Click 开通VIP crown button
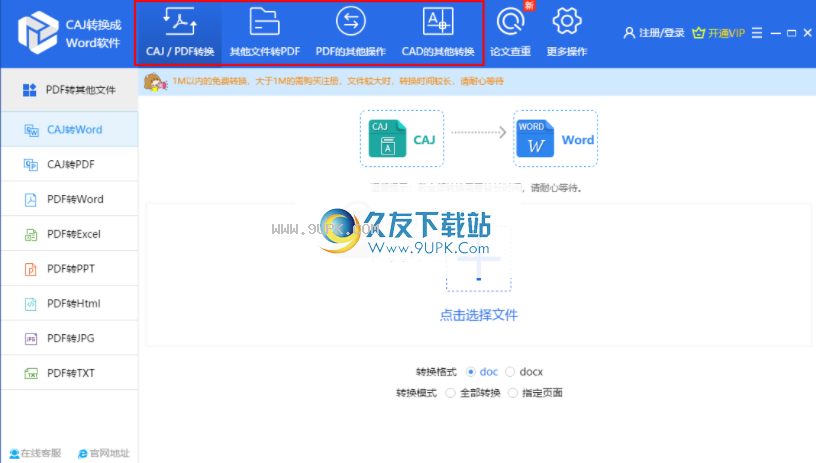 (x=718, y=33)
